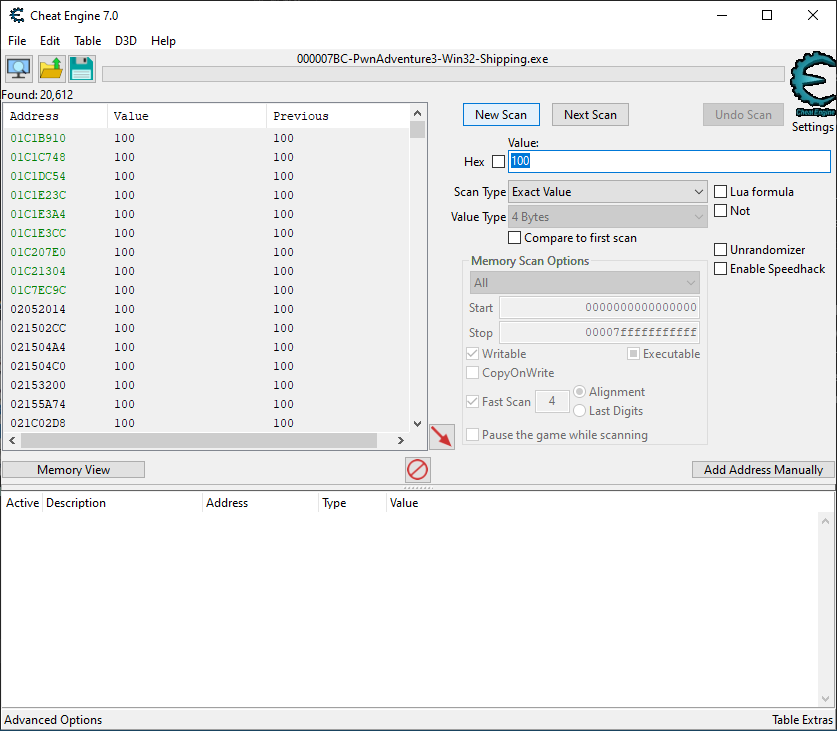Open the File menu
The image size is (837, 731).
(x=17, y=41)
